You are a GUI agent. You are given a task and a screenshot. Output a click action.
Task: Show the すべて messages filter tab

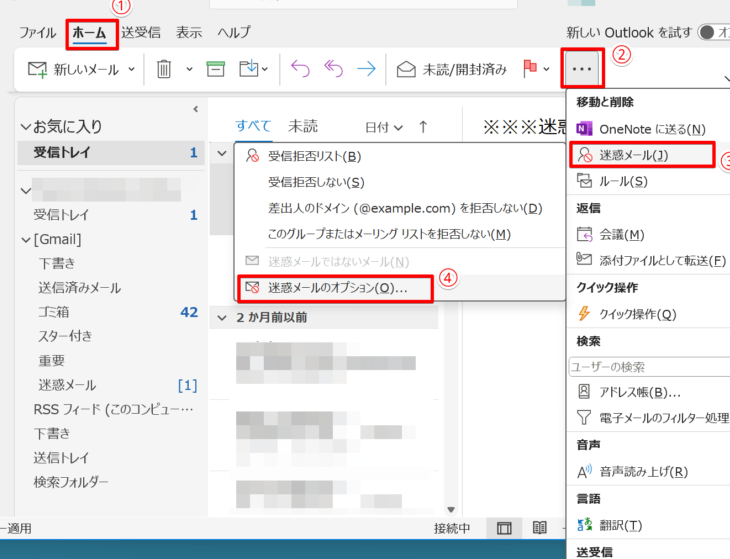(x=253, y=126)
